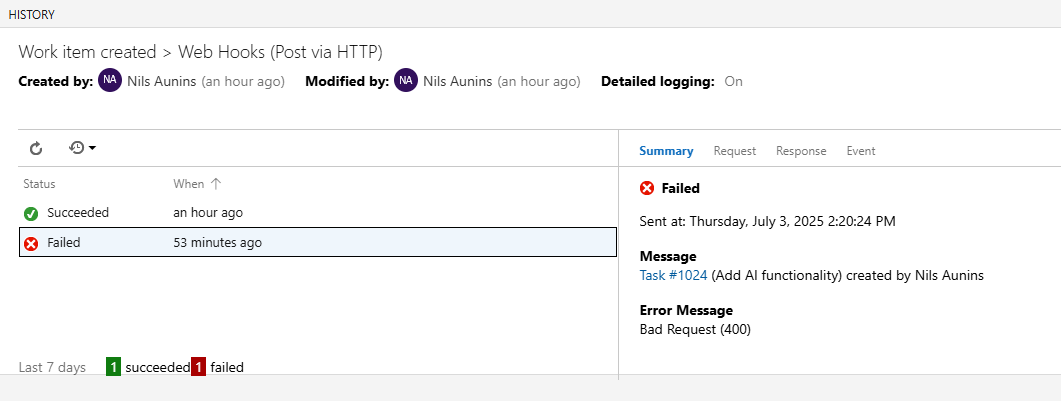Switch to the Summary tab
This screenshot has height=401, width=1061.
pyautogui.click(x=666, y=151)
